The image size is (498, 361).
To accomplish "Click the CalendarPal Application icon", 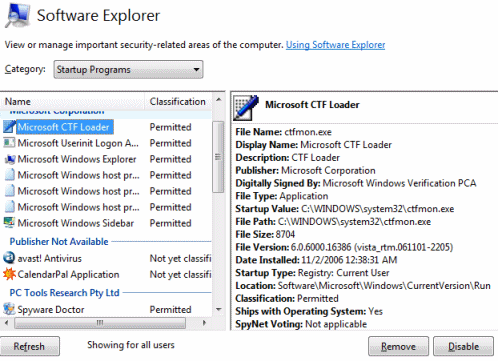I will click(9, 274).
